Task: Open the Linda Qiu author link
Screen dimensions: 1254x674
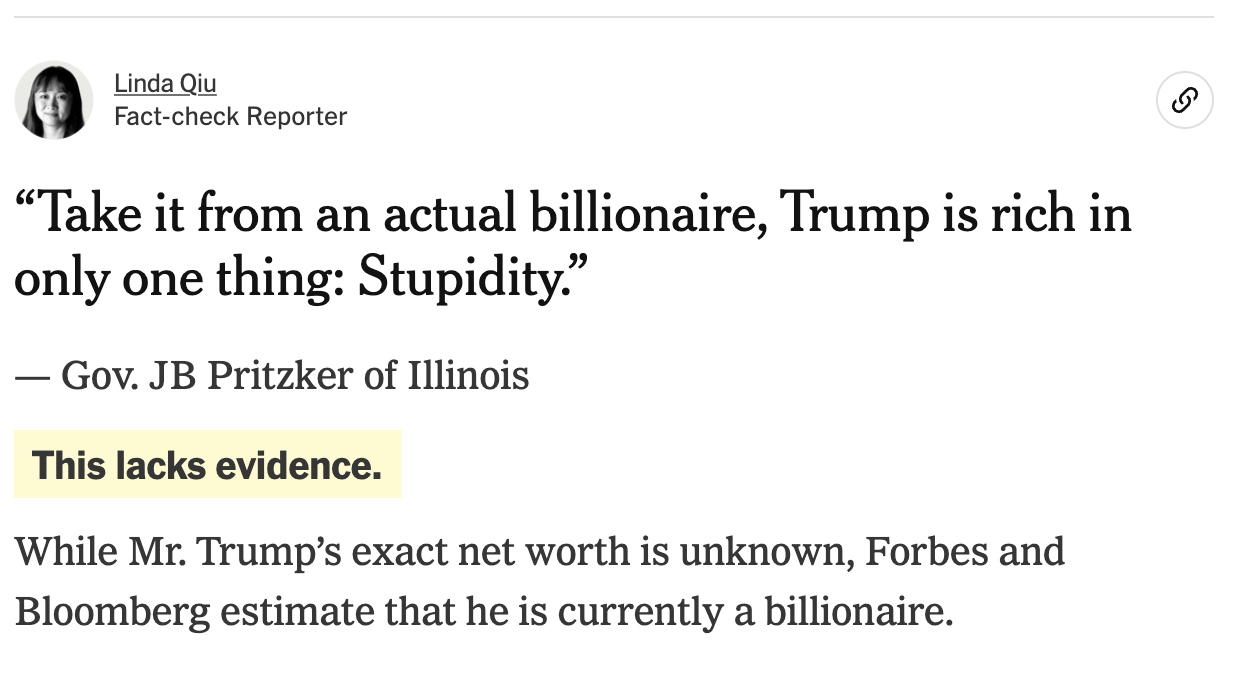Action: point(165,83)
